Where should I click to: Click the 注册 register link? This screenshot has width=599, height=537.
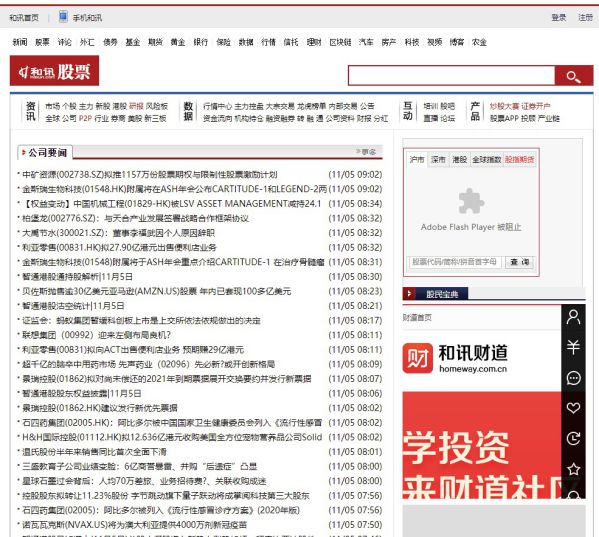click(585, 17)
